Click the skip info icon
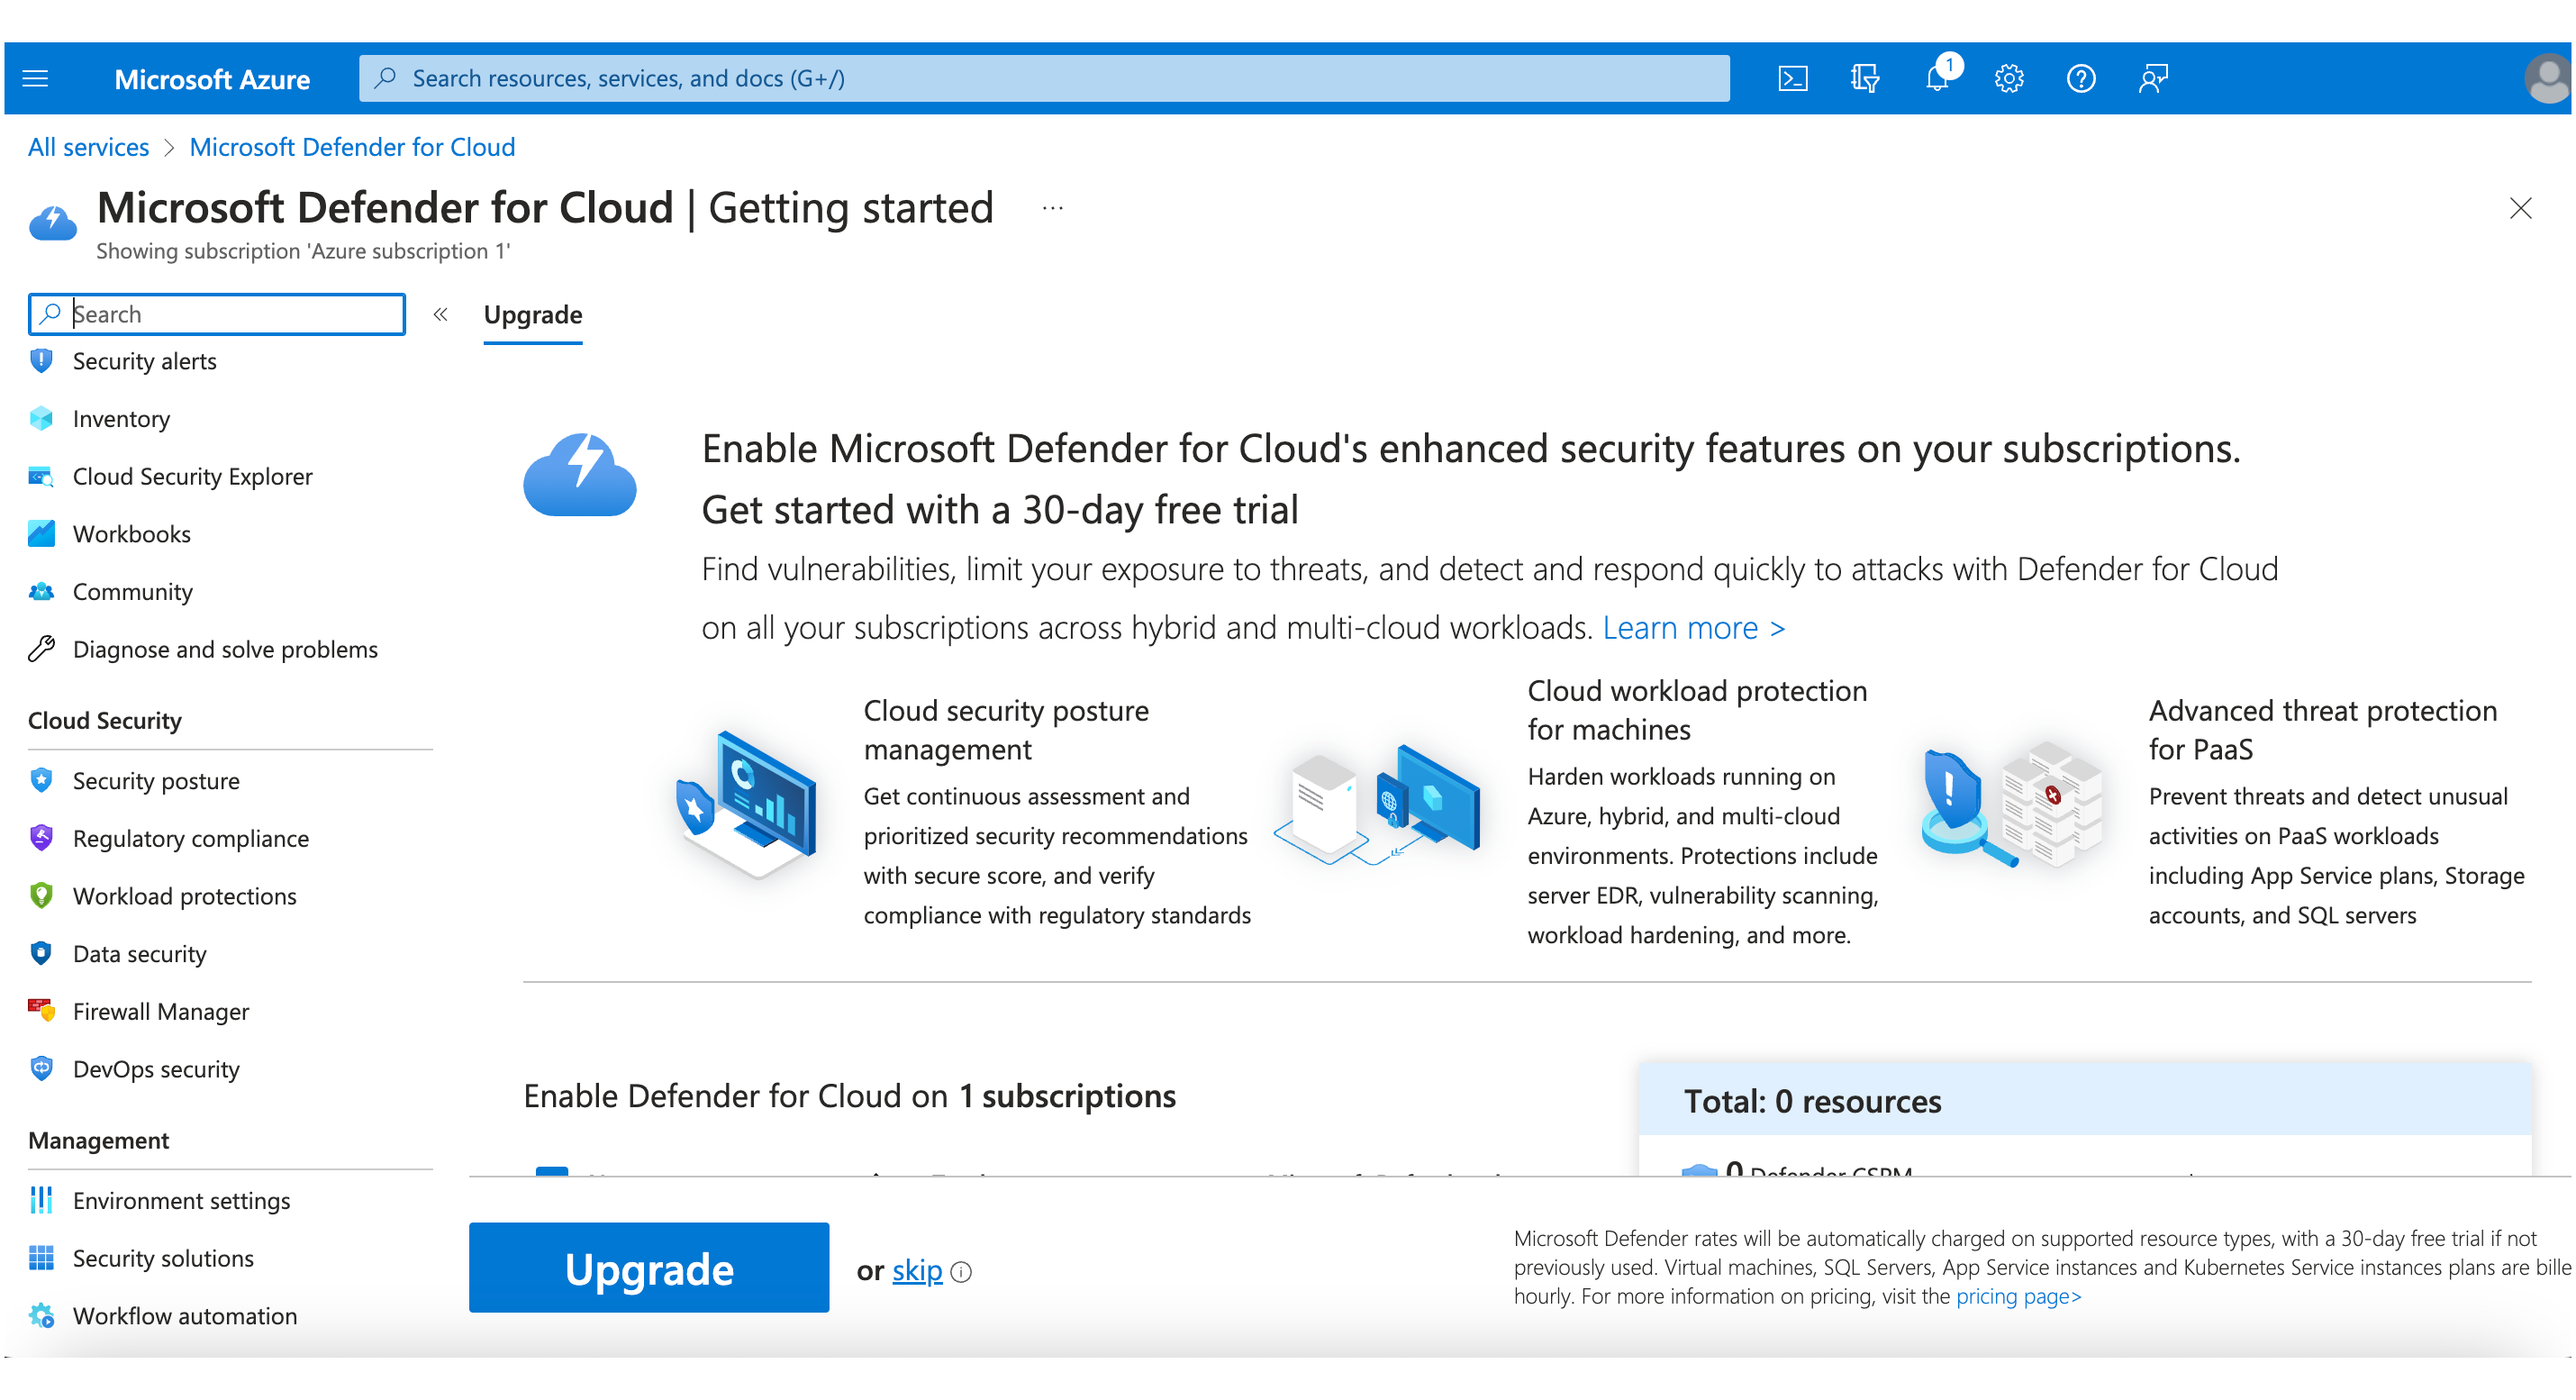Screen dimensions: 2576x1400 click(961, 1272)
